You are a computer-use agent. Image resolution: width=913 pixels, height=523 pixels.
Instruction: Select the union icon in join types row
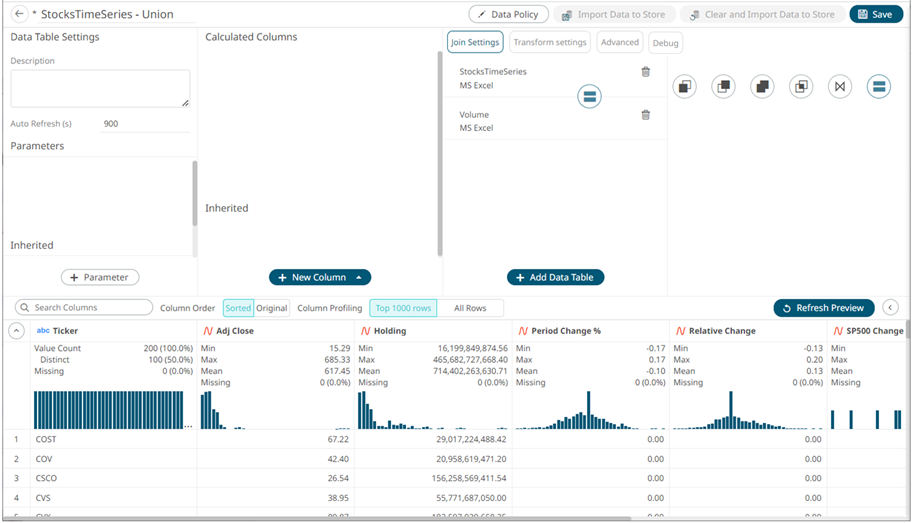coord(879,87)
